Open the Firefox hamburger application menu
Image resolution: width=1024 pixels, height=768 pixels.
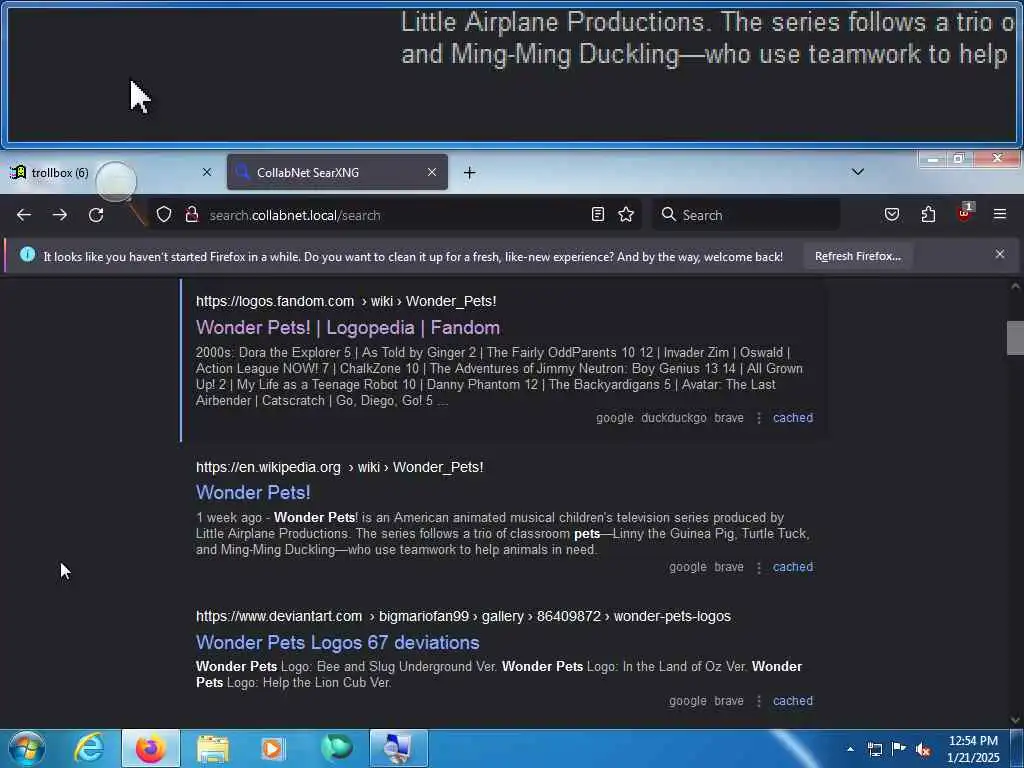click(1000, 214)
